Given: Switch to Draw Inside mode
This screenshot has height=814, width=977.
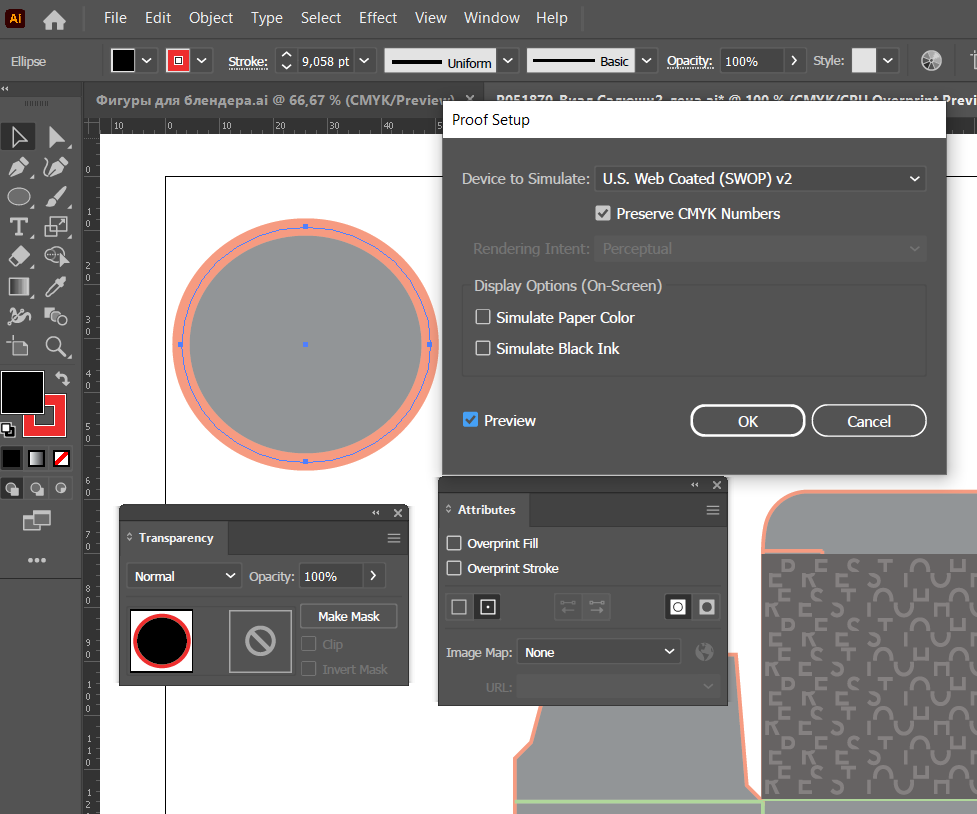Looking at the screenshot, I should tap(61, 489).
